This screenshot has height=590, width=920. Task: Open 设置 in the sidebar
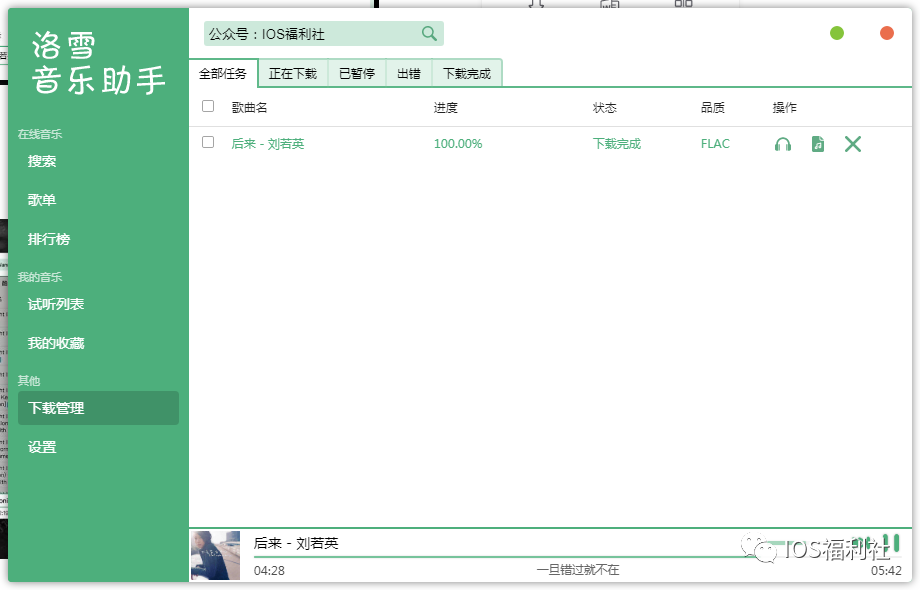tap(42, 447)
